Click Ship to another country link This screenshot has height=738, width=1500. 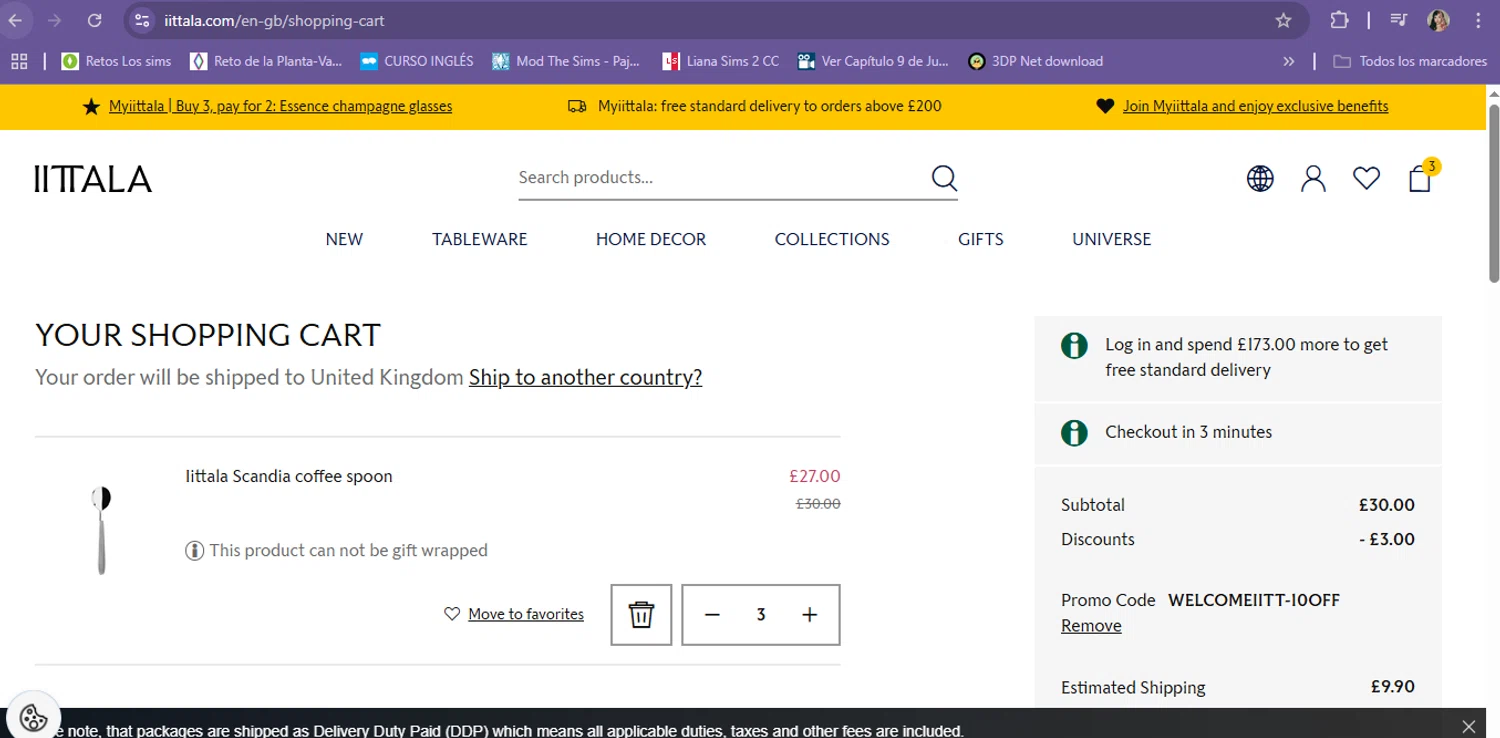(585, 377)
